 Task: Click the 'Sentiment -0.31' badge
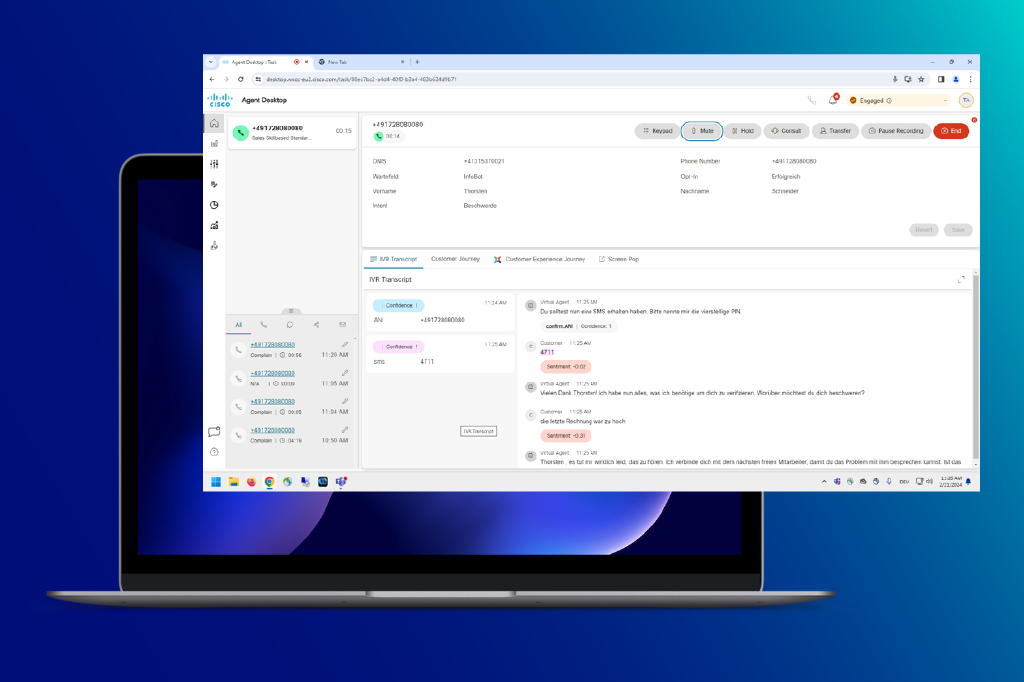coord(566,436)
